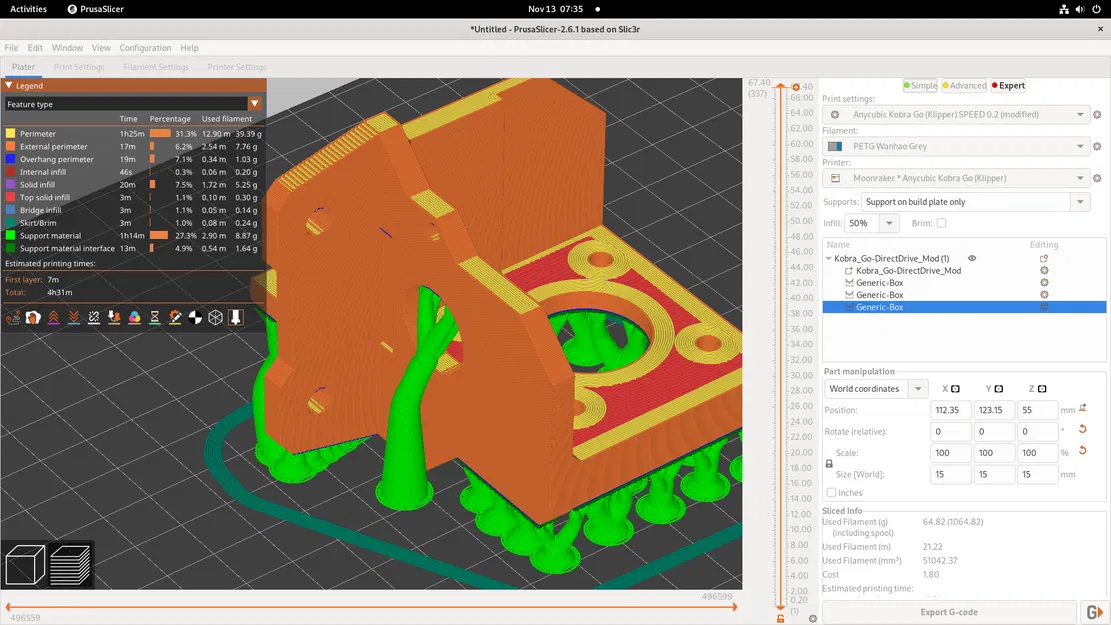Collapse the Kobra_Go-DirectDrive_Mod tree item
Image resolution: width=1111 pixels, height=625 pixels.
[x=828, y=259]
